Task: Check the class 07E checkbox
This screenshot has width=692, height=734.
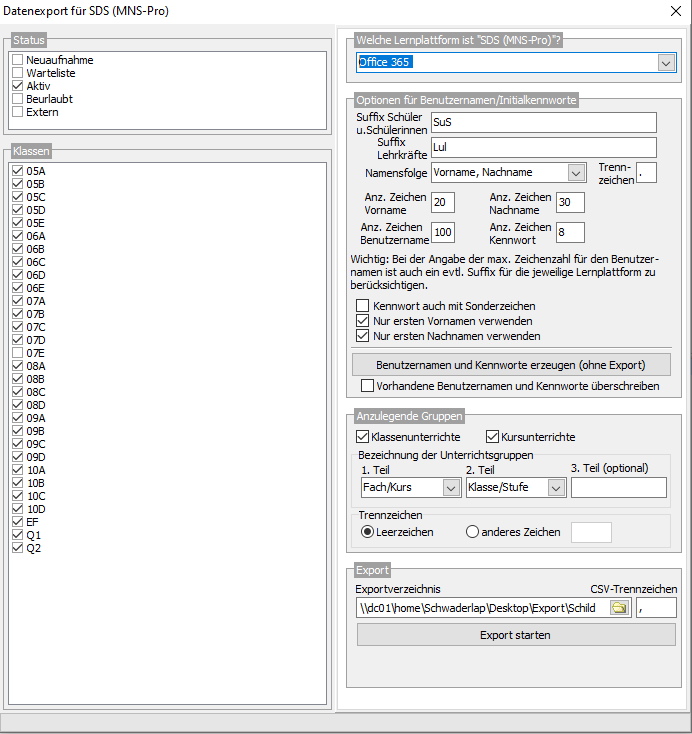Action: (x=17, y=353)
